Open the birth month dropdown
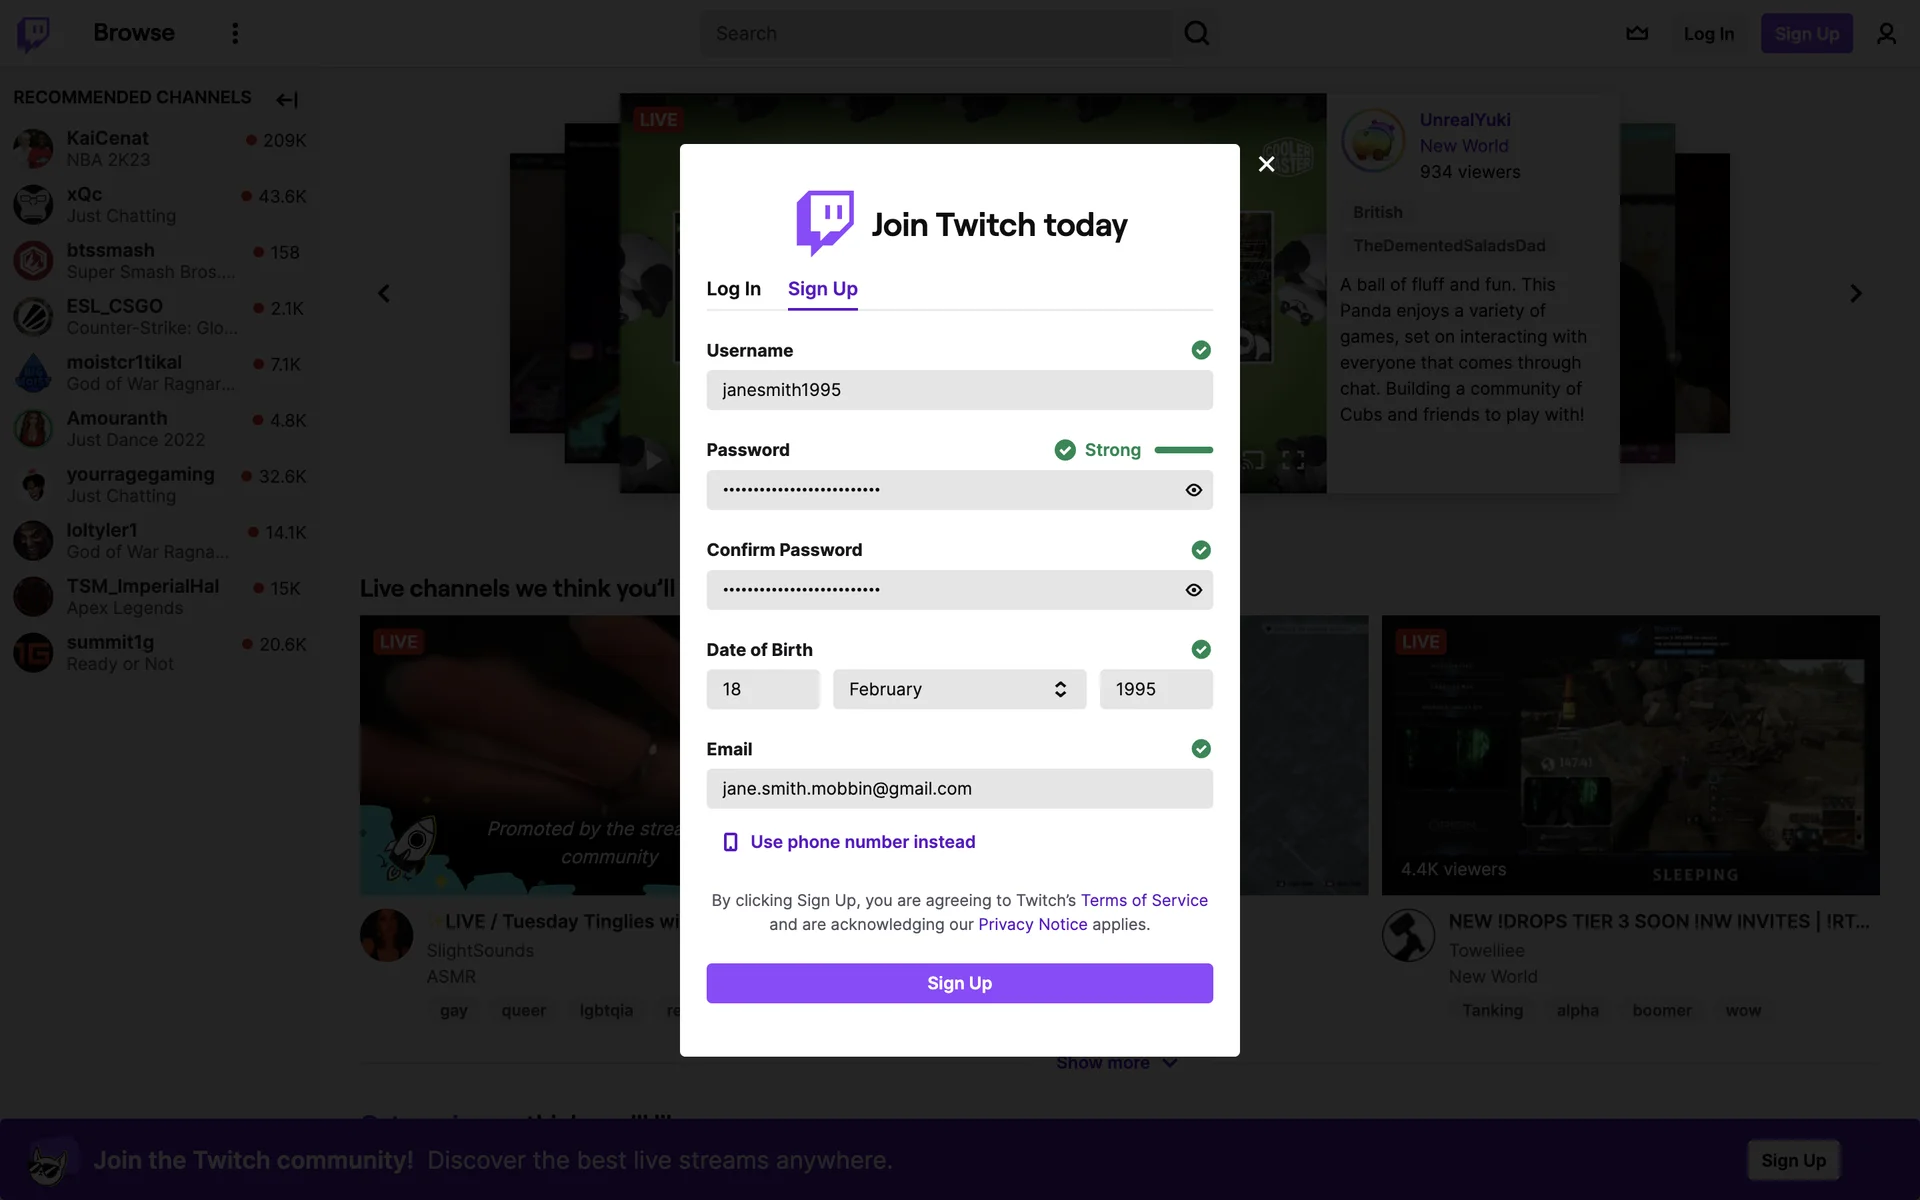The width and height of the screenshot is (1920, 1200). coord(959,689)
